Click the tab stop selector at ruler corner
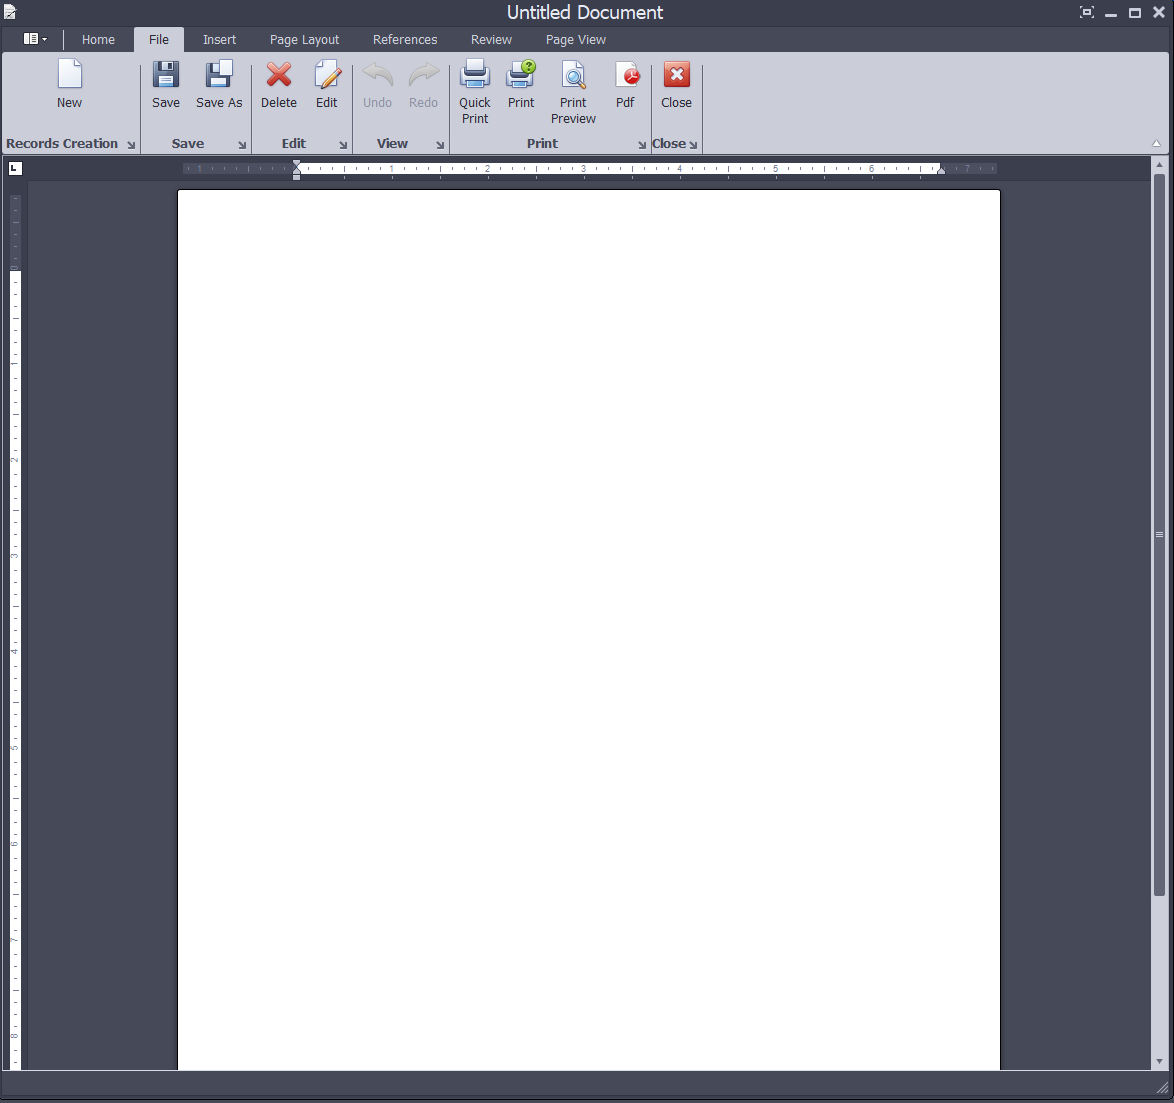 point(14,168)
